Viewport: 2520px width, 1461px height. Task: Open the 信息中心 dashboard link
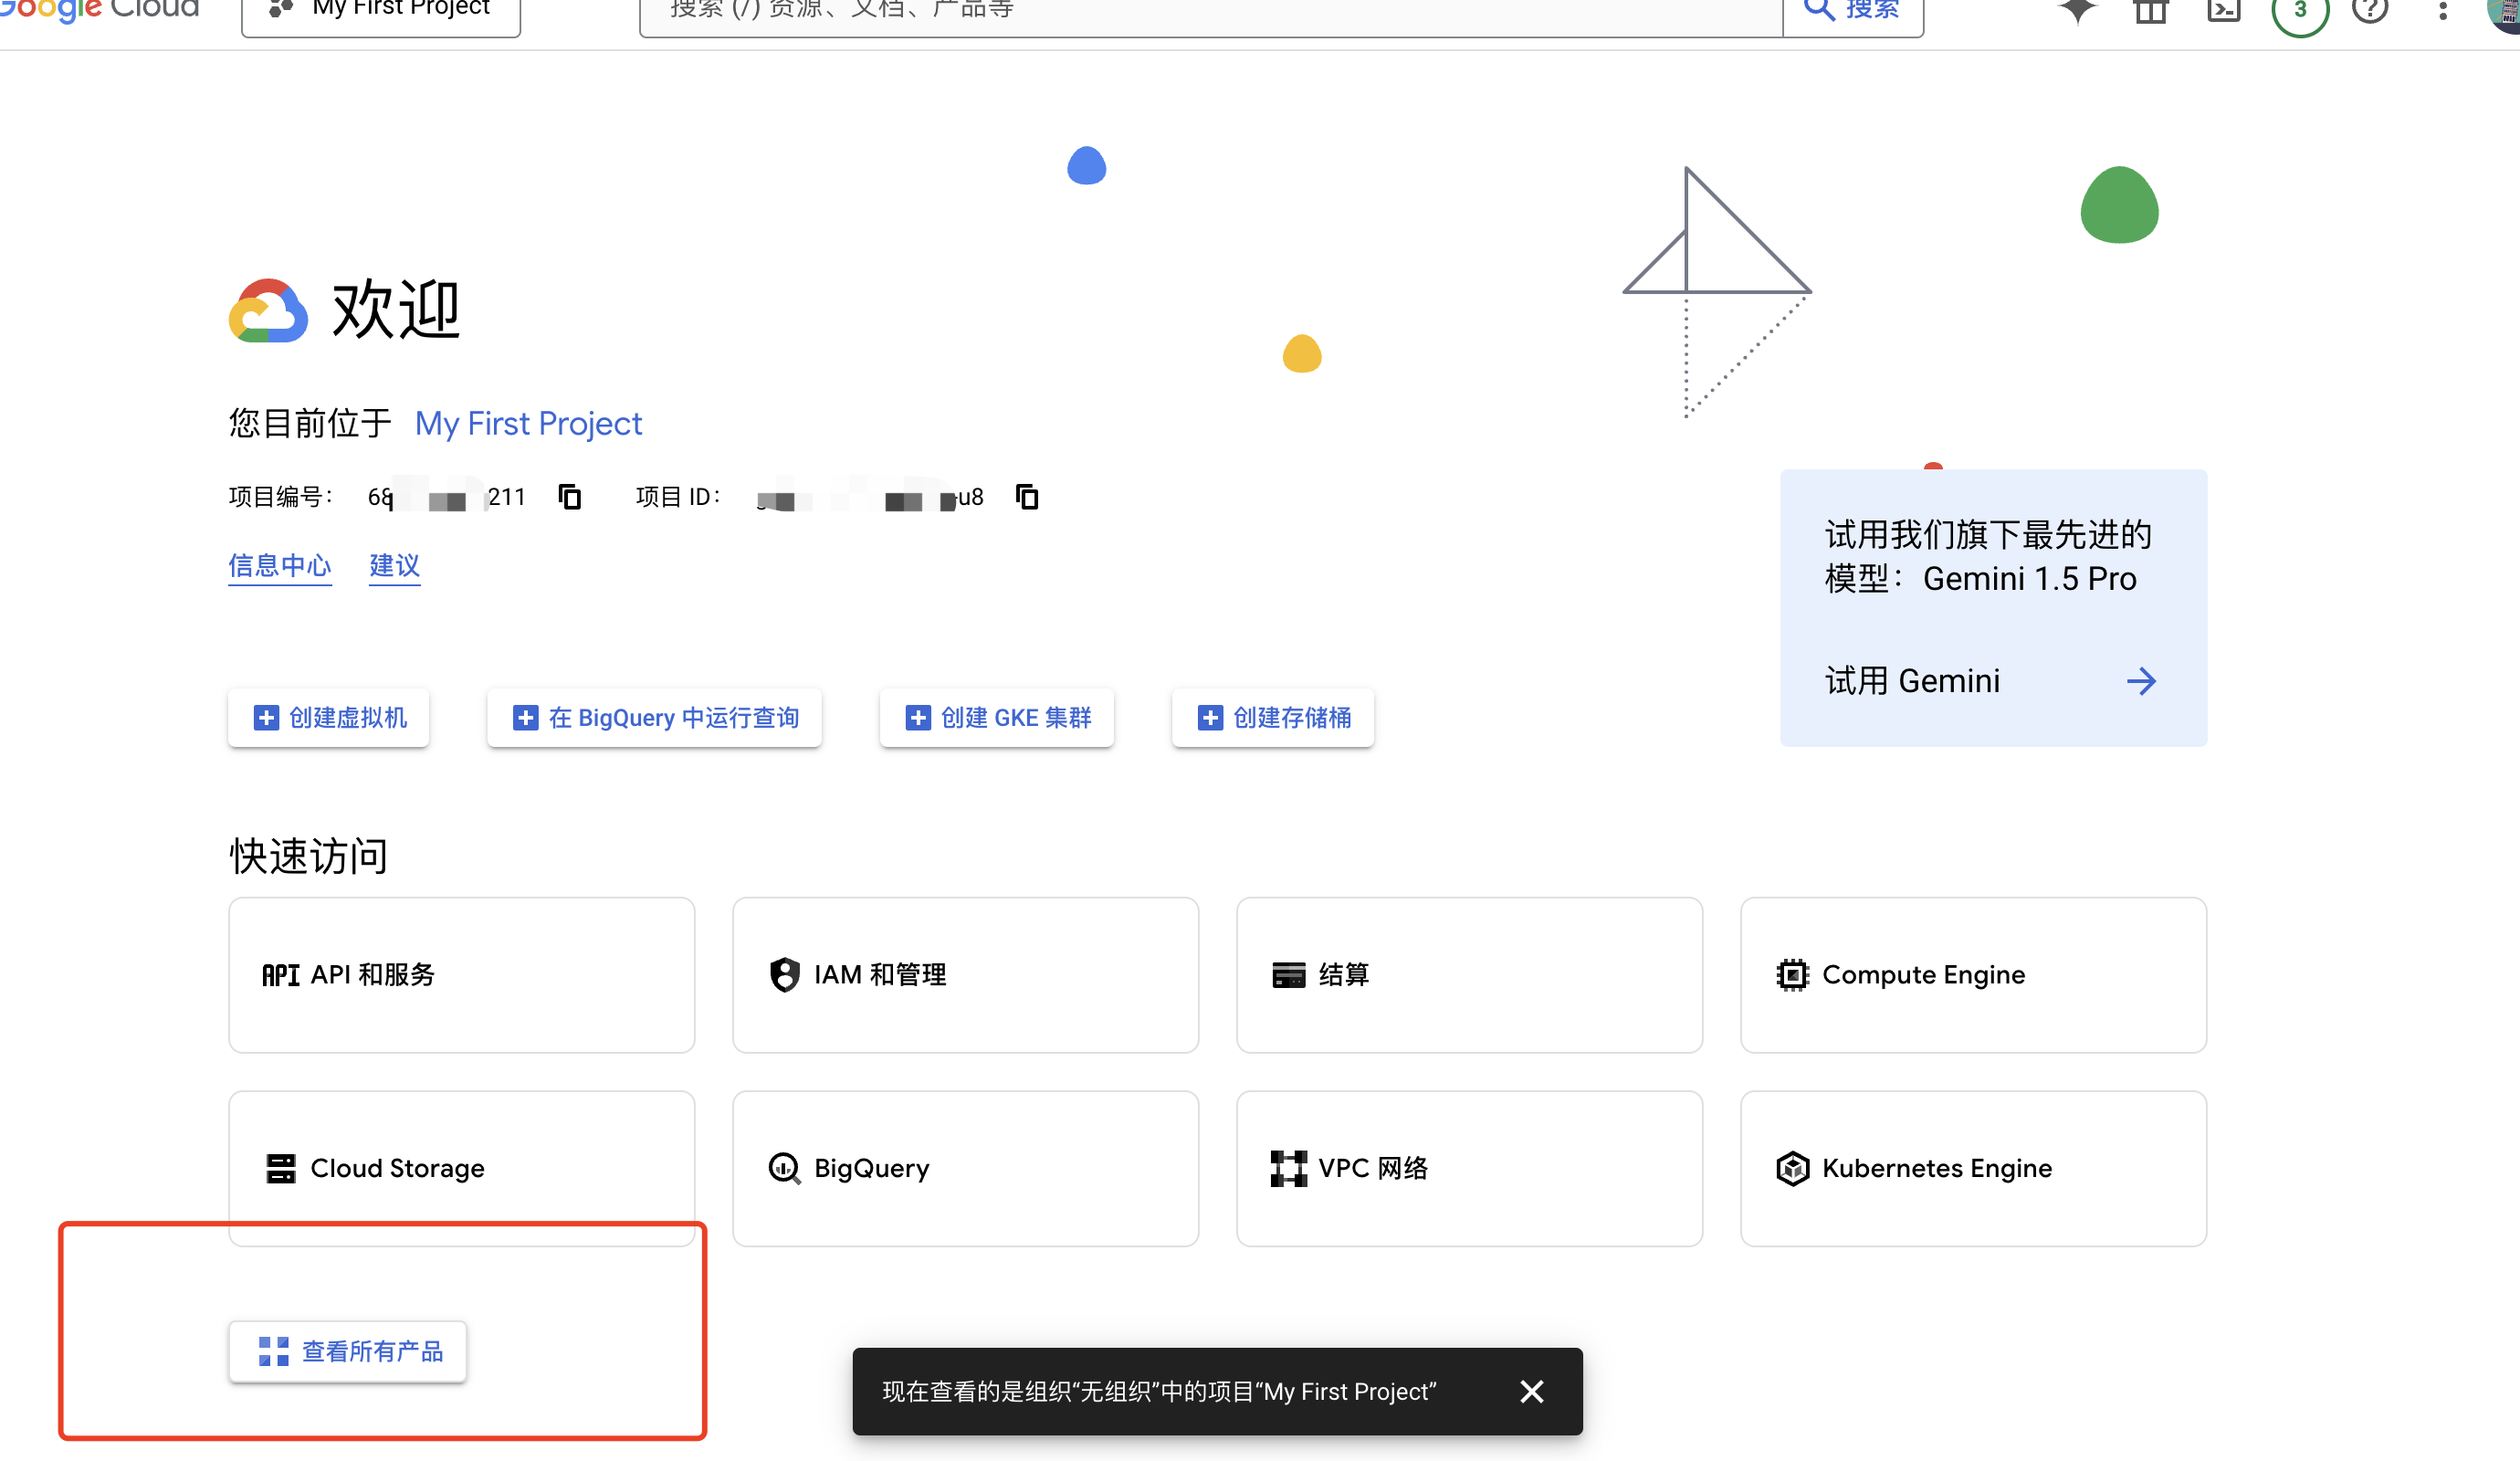[x=279, y=566]
